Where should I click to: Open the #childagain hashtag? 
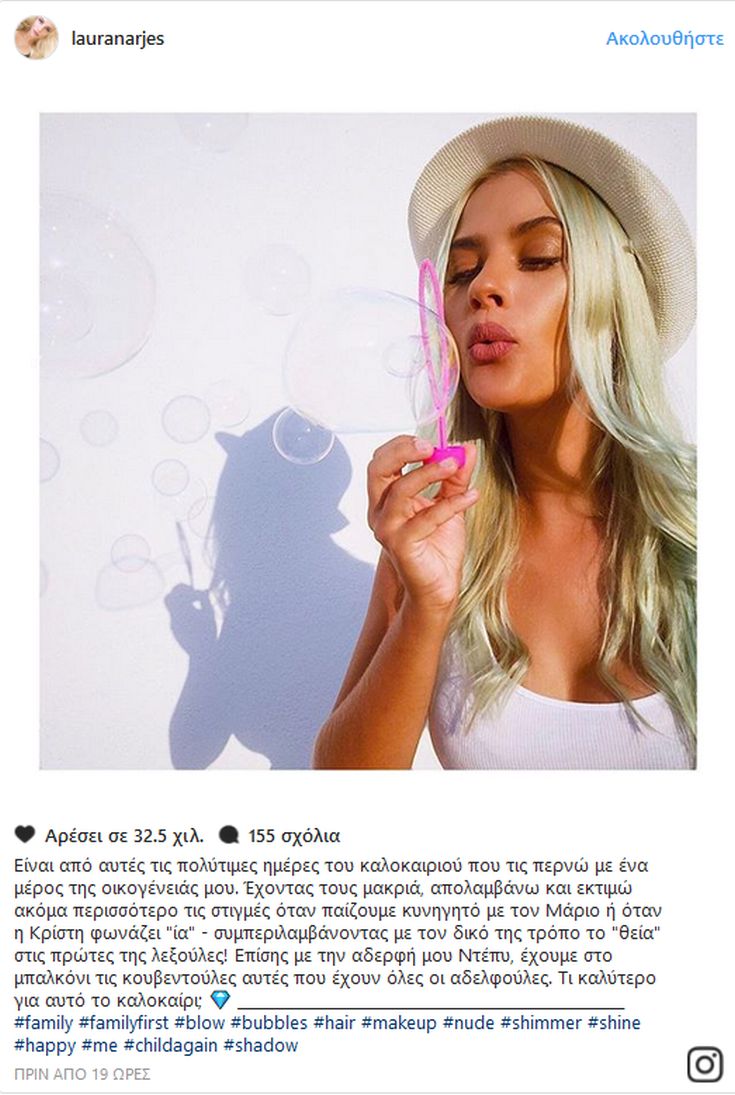[x=170, y=1045]
